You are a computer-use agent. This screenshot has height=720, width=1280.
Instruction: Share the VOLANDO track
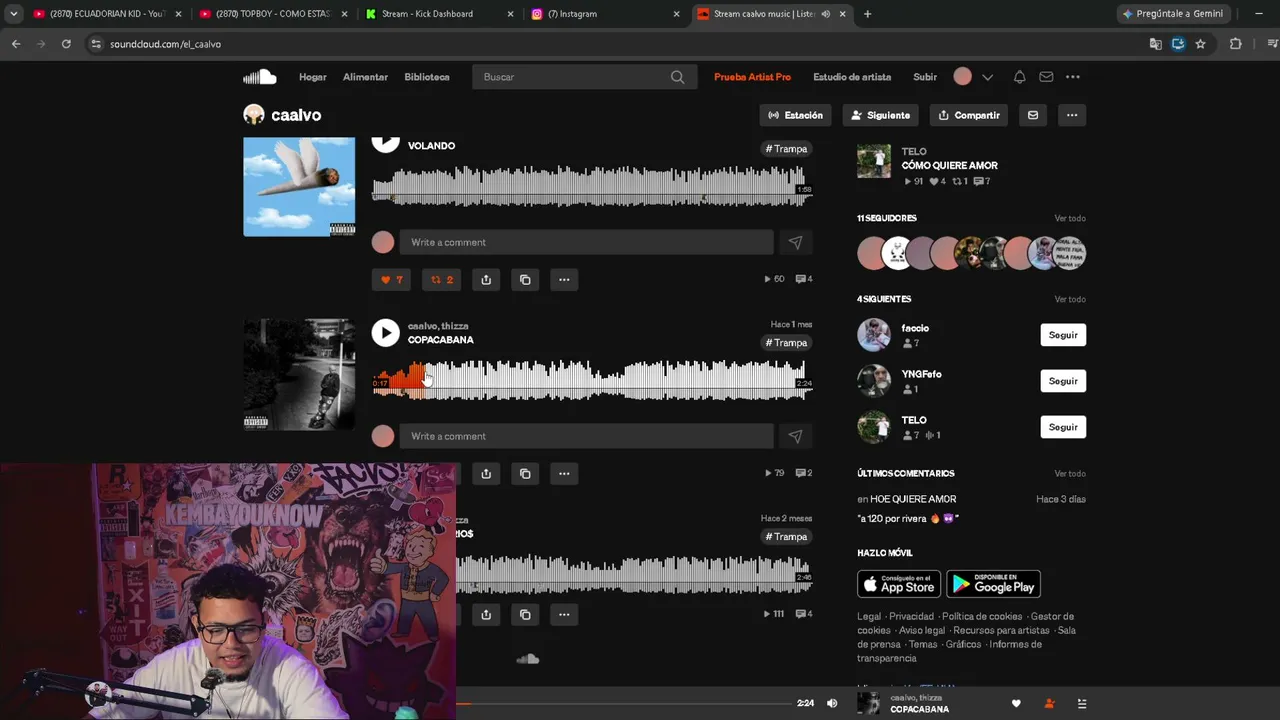[486, 280]
